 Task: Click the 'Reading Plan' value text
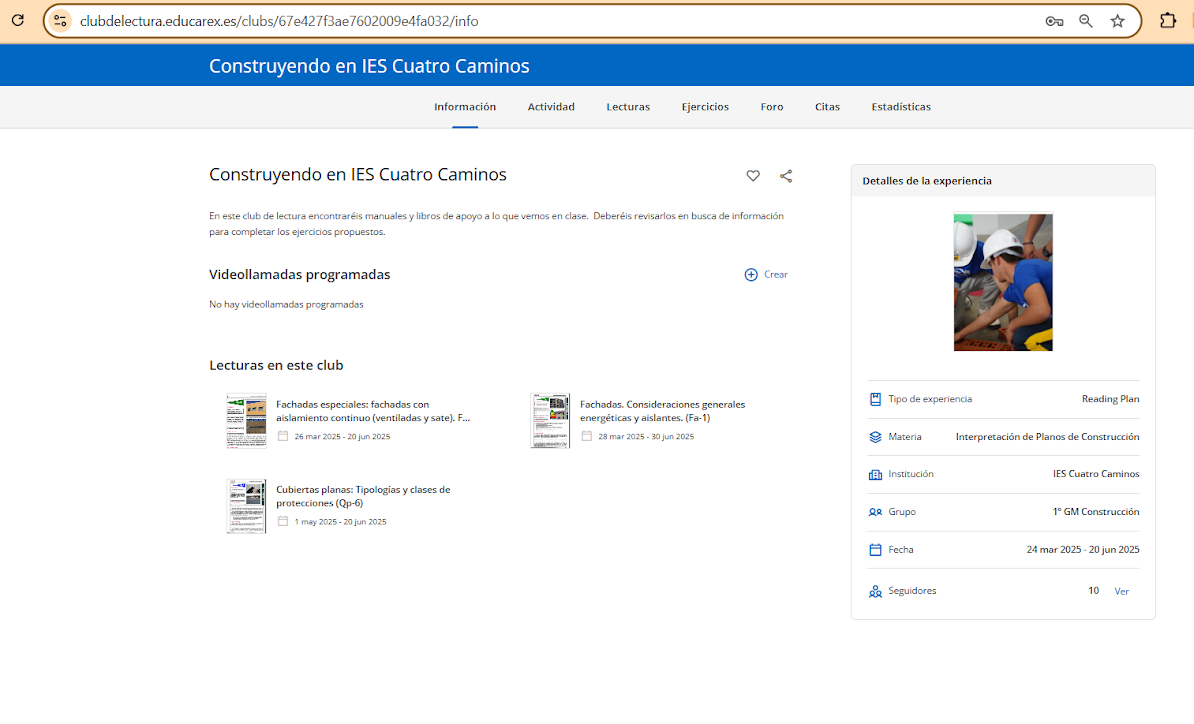tap(1110, 399)
